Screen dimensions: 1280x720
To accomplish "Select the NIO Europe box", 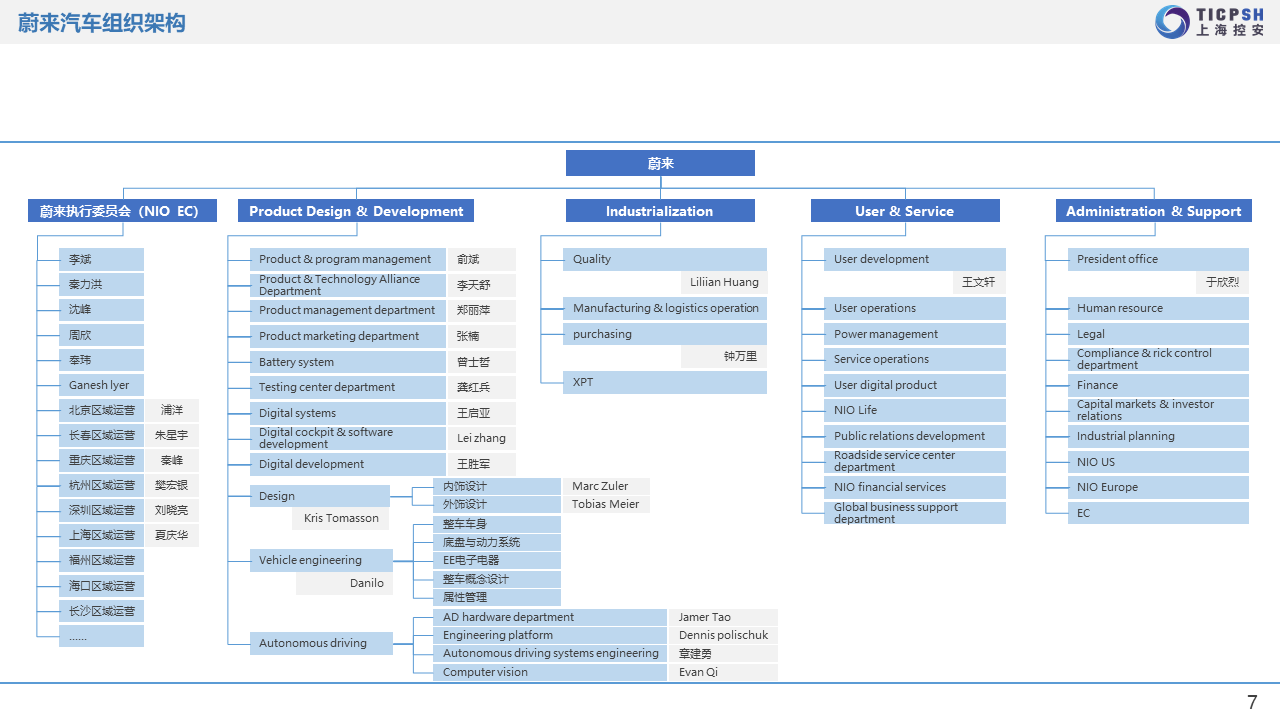I will (x=1158, y=487).
